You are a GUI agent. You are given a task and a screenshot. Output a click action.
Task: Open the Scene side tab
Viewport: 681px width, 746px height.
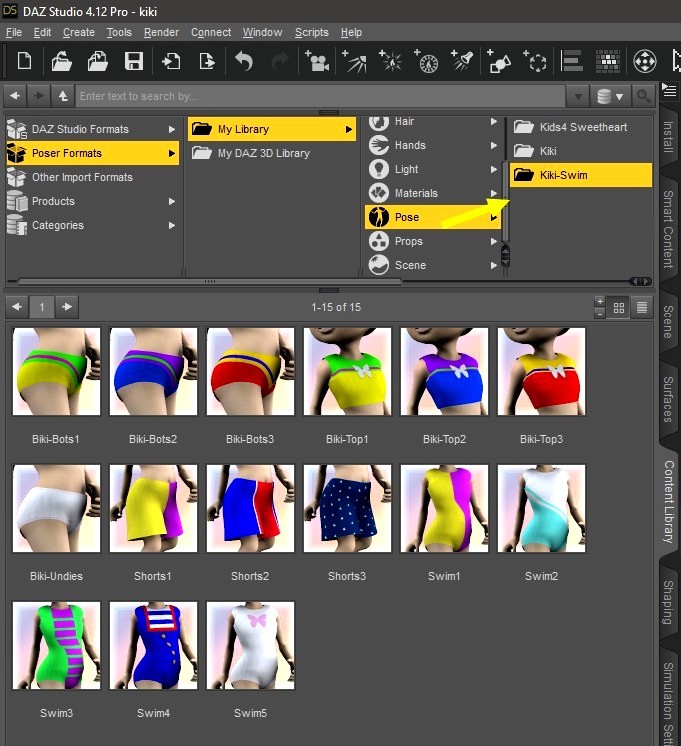click(x=668, y=322)
